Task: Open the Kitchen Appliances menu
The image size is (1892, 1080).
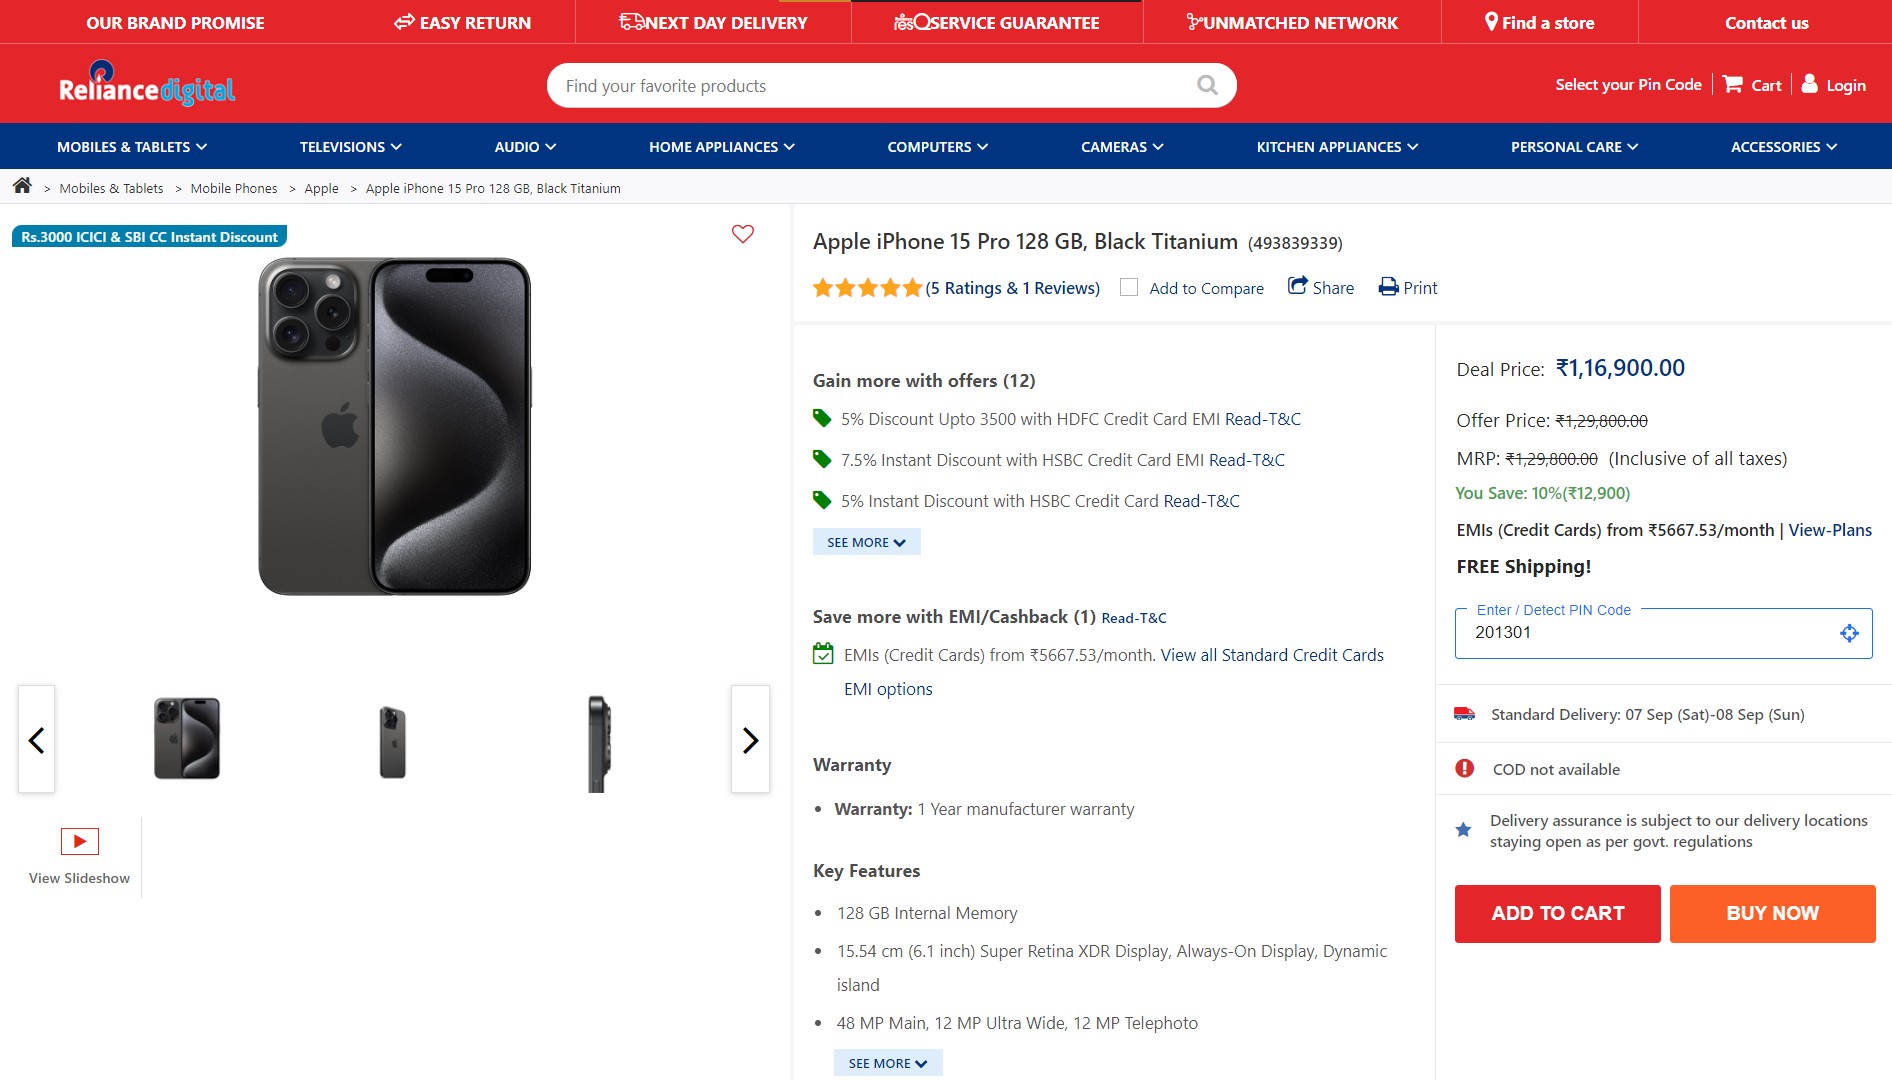Action: pos(1337,147)
